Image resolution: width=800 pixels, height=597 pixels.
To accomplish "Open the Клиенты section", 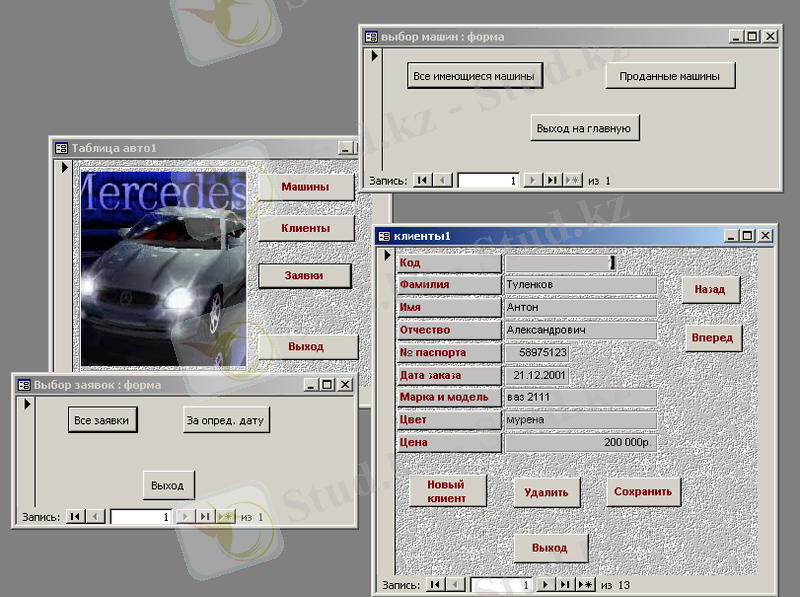I will point(306,229).
